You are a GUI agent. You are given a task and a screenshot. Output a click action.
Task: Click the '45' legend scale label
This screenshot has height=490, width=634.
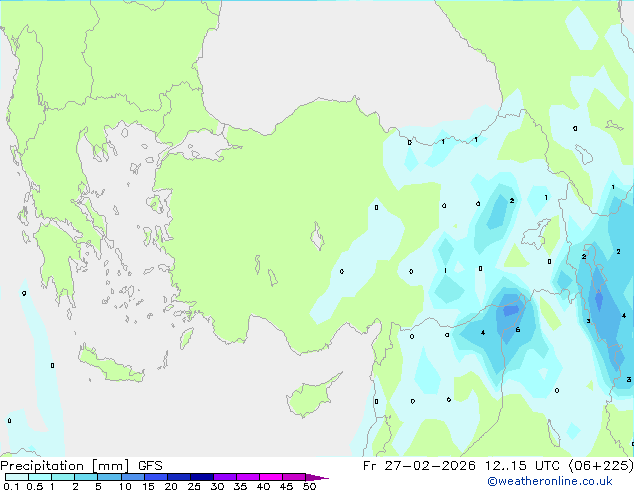286,486
